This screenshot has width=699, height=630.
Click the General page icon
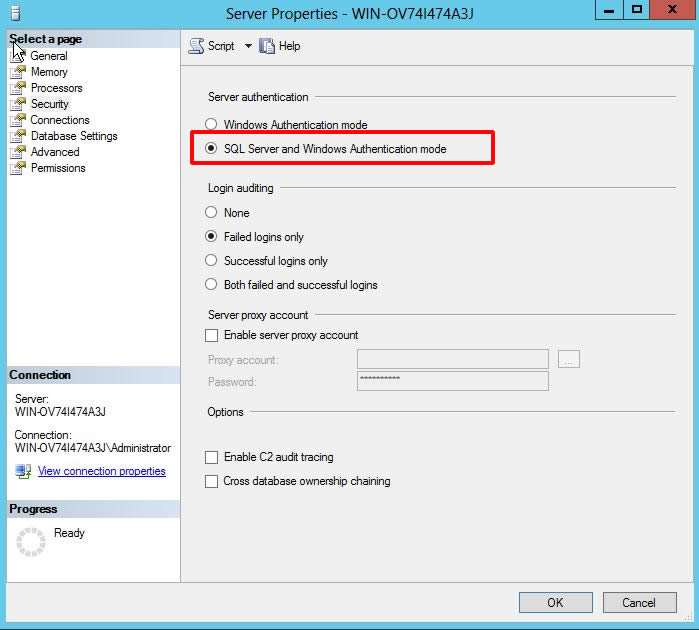pos(18,56)
